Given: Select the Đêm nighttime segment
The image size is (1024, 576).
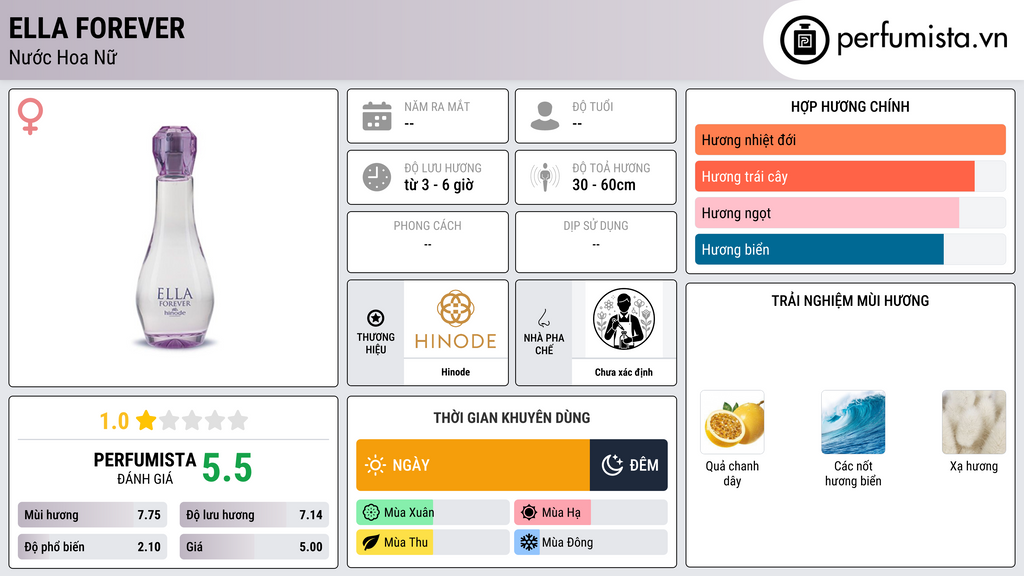Looking at the screenshot, I should click(x=628, y=465).
